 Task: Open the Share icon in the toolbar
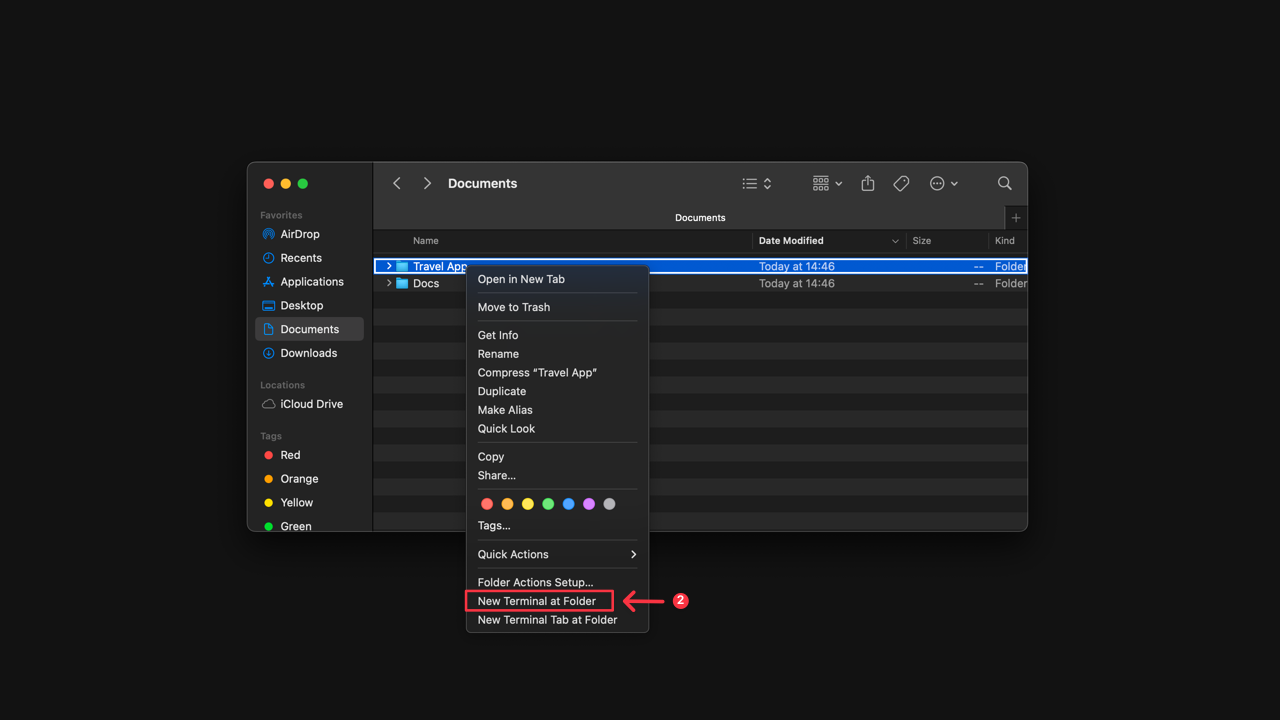[x=867, y=183]
